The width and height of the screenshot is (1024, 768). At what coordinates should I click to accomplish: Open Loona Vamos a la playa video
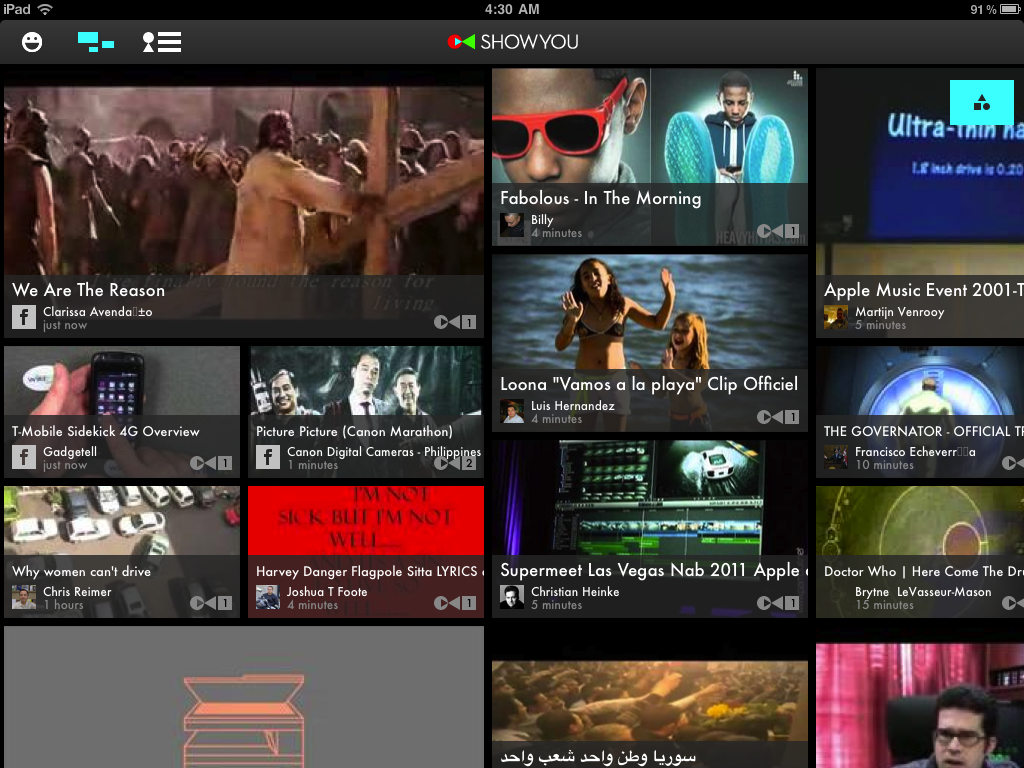coord(650,344)
